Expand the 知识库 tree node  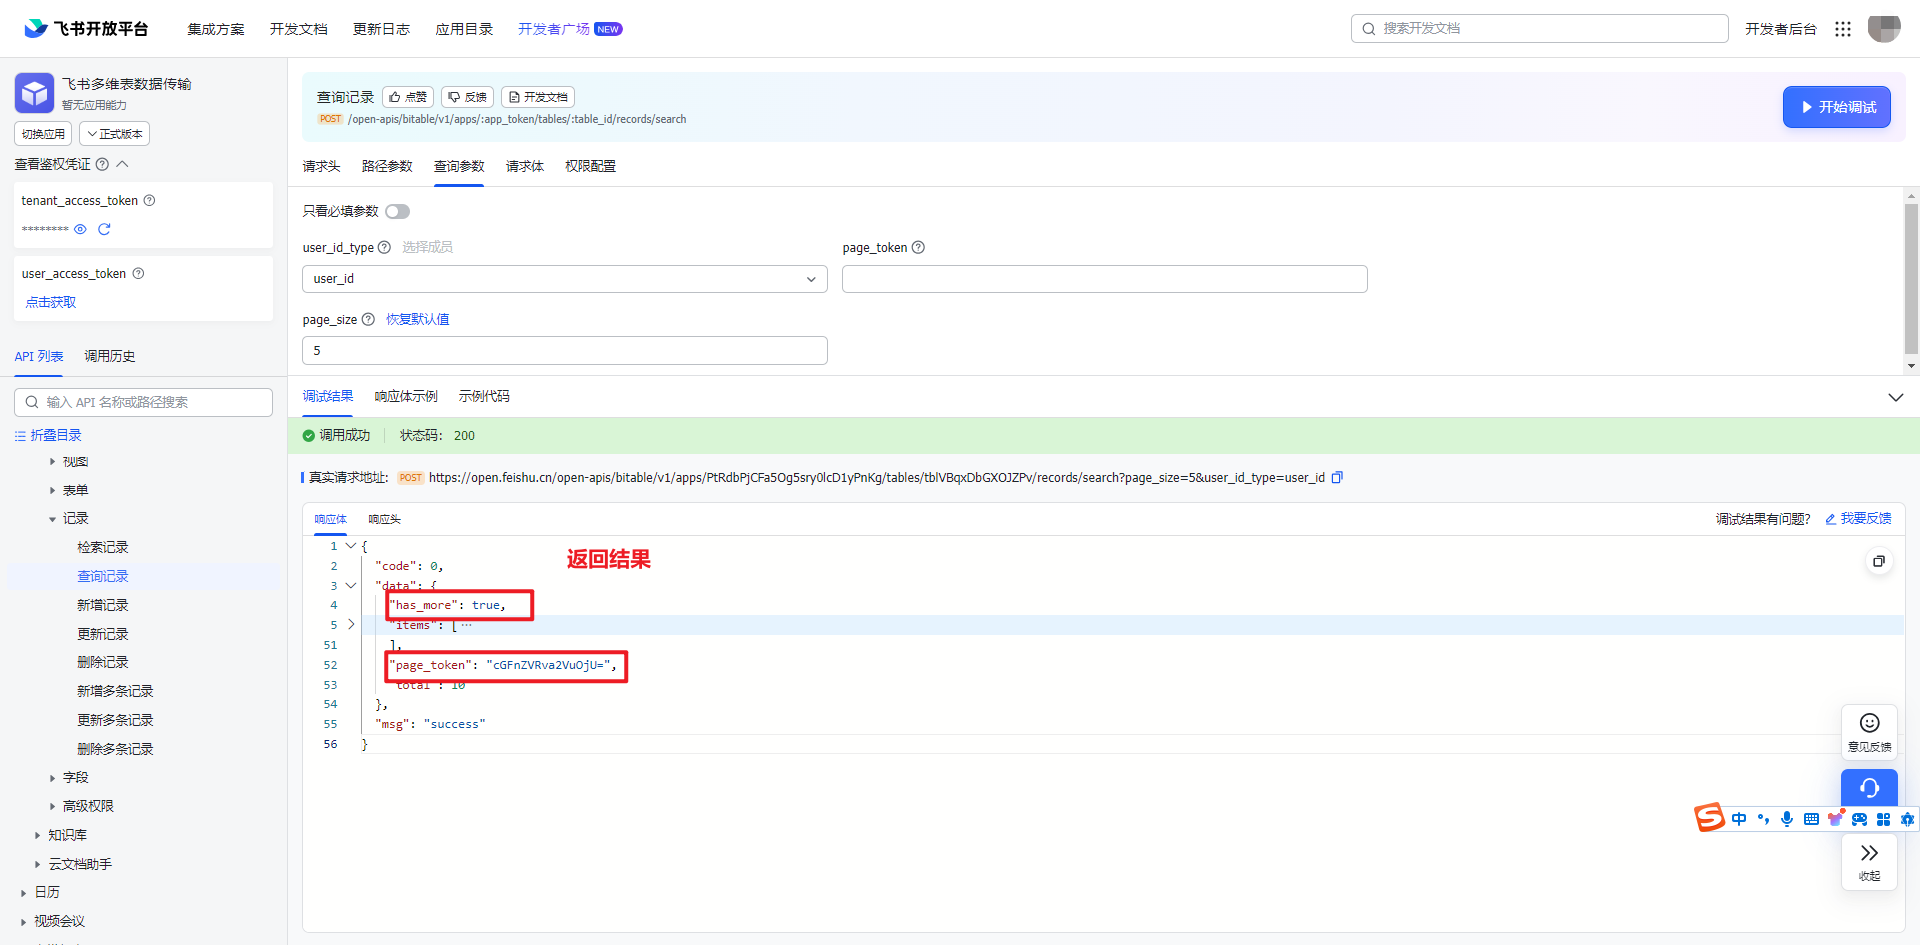pos(38,835)
